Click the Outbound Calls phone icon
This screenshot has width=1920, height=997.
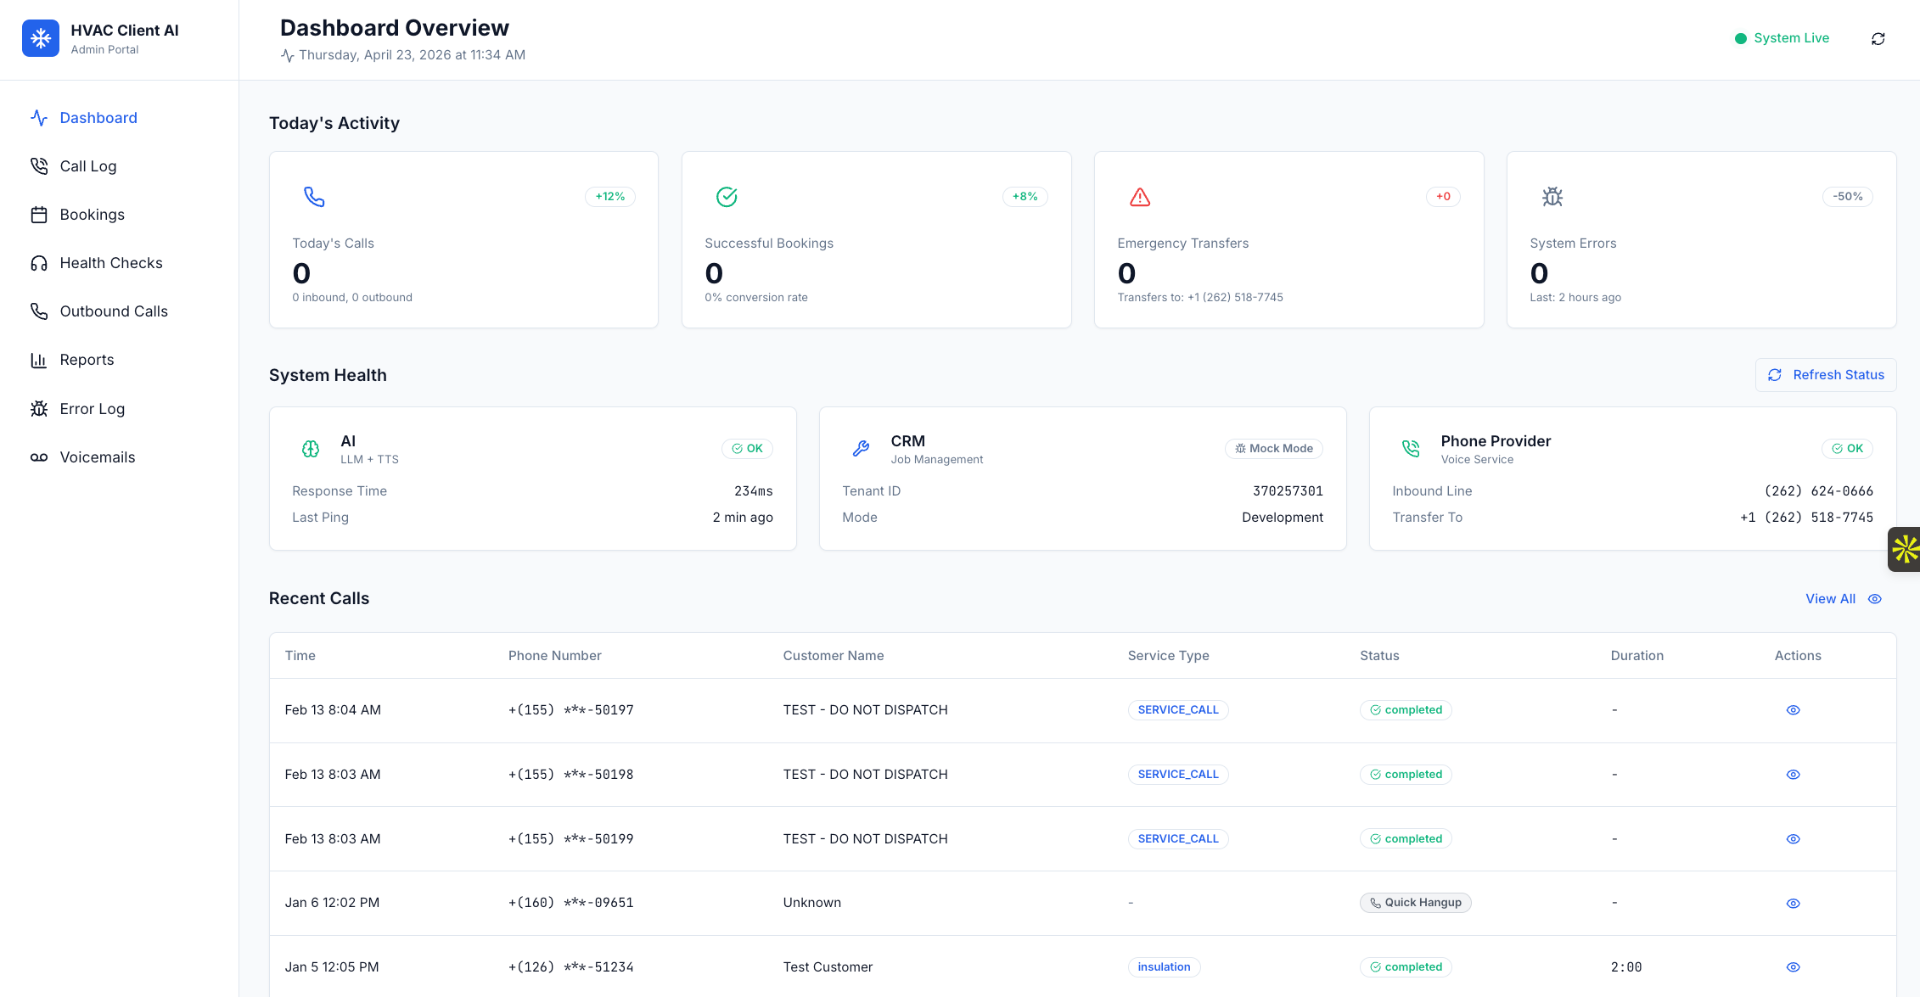39,311
